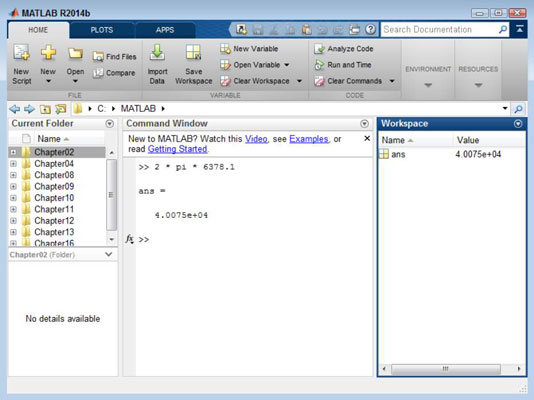Minimize the toolstrip with the collapse arrow

519,29
